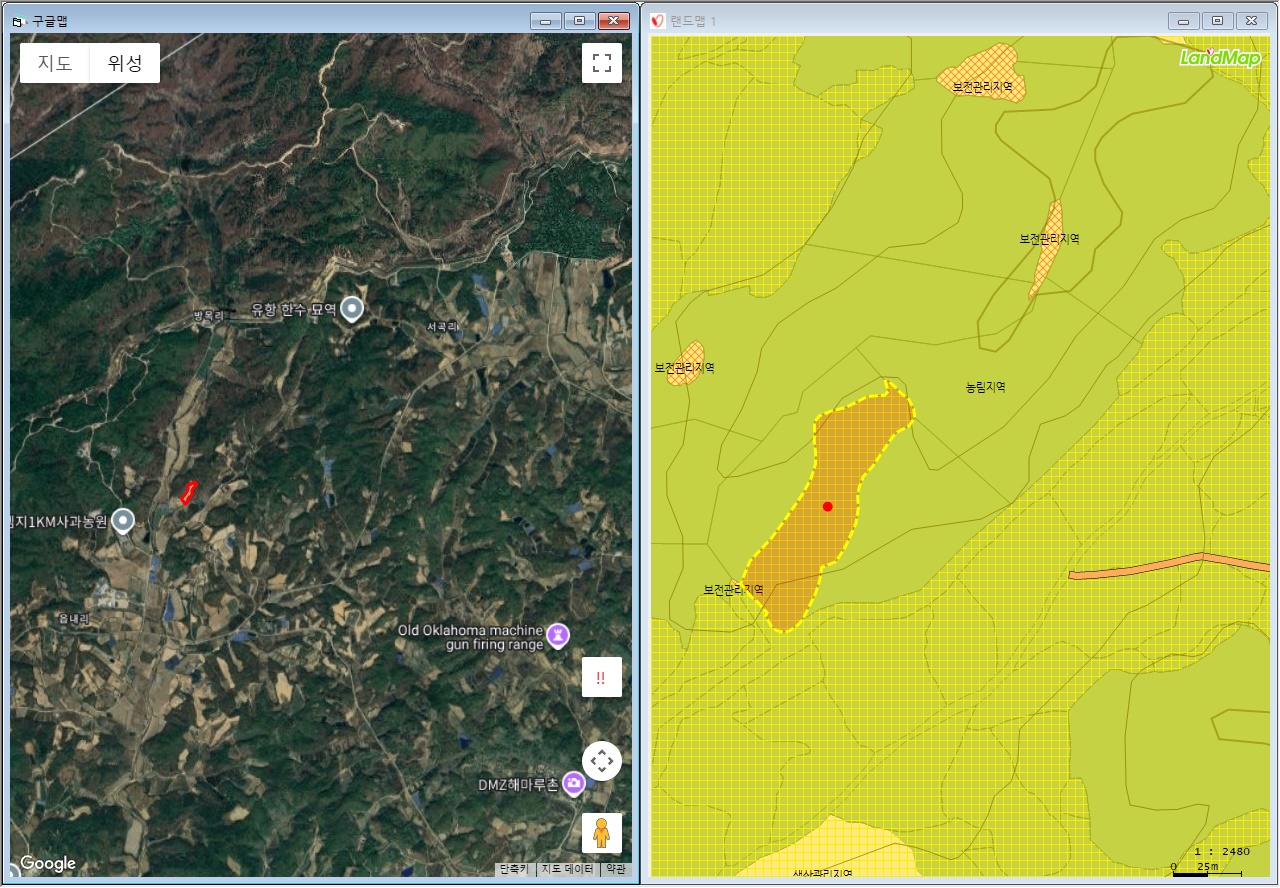Click the 농림지역 zone label
Viewport: 1280px width, 888px height.
tap(985, 387)
